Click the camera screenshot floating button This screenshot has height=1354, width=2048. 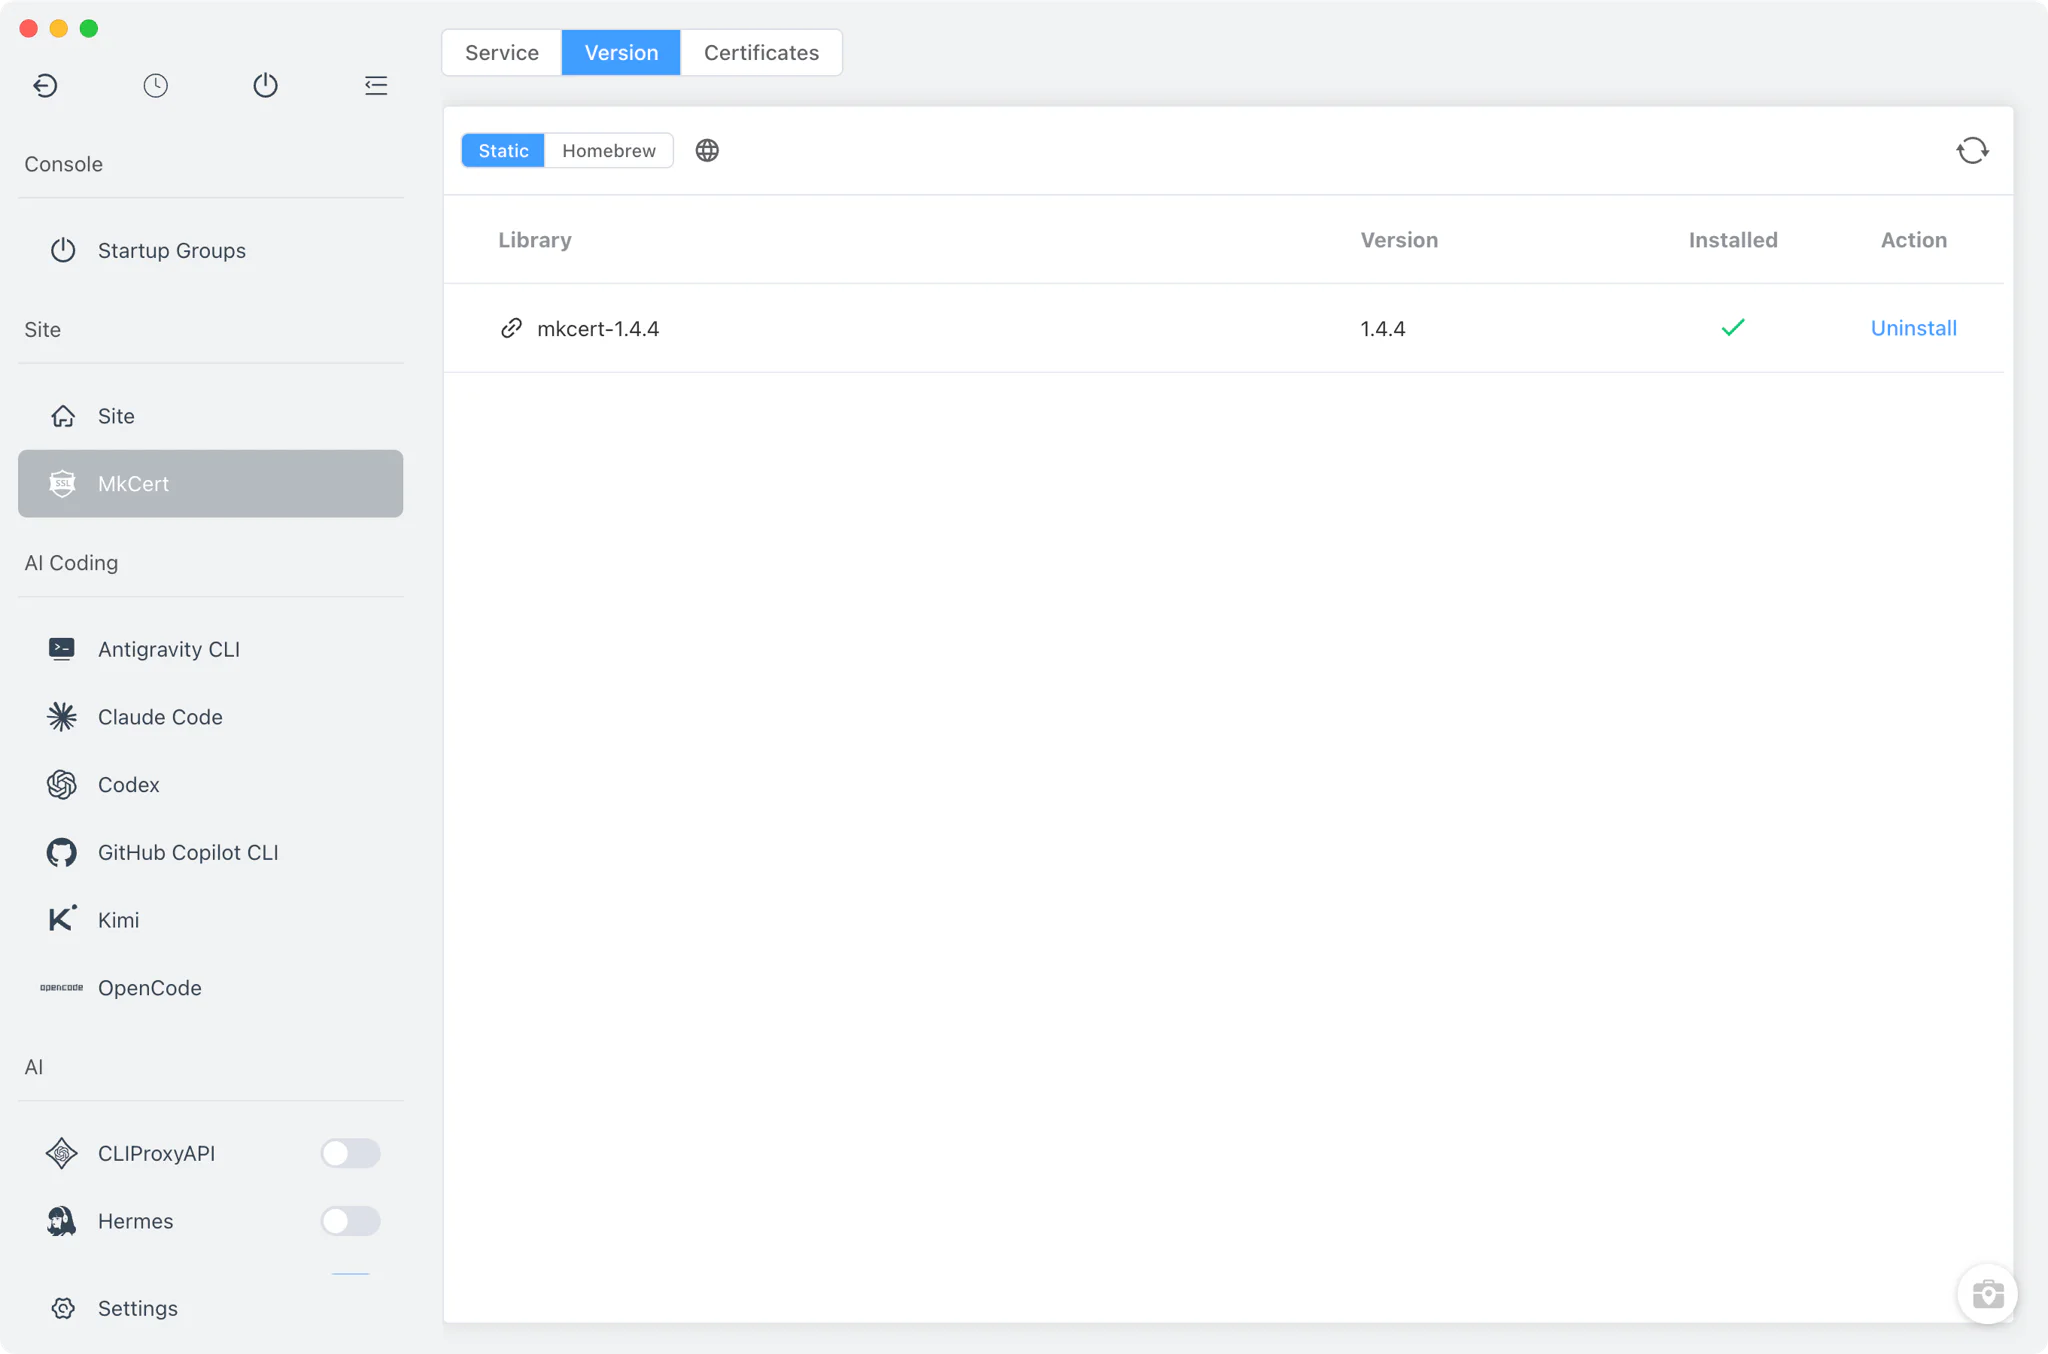[x=1987, y=1294]
